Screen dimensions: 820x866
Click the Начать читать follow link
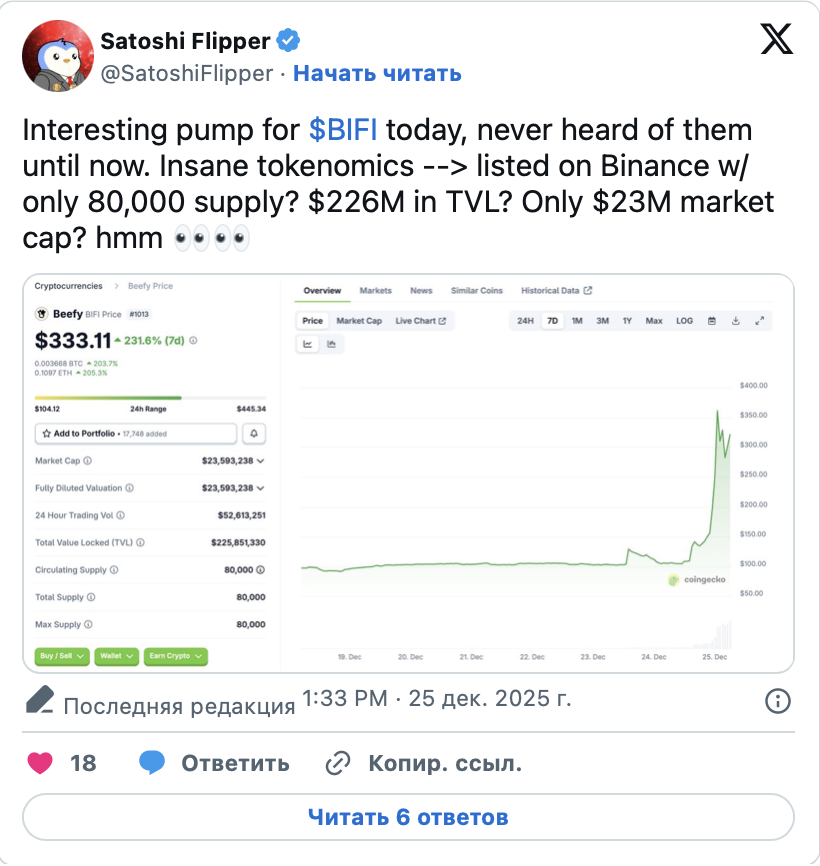[x=377, y=73]
